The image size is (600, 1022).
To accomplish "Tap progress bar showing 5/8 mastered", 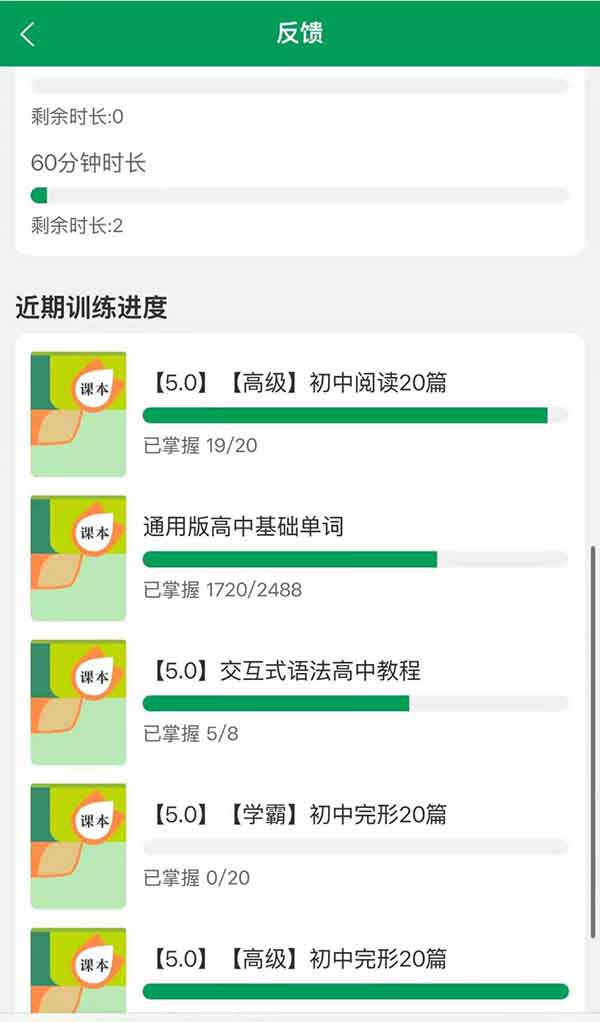I will pyautogui.click(x=355, y=703).
